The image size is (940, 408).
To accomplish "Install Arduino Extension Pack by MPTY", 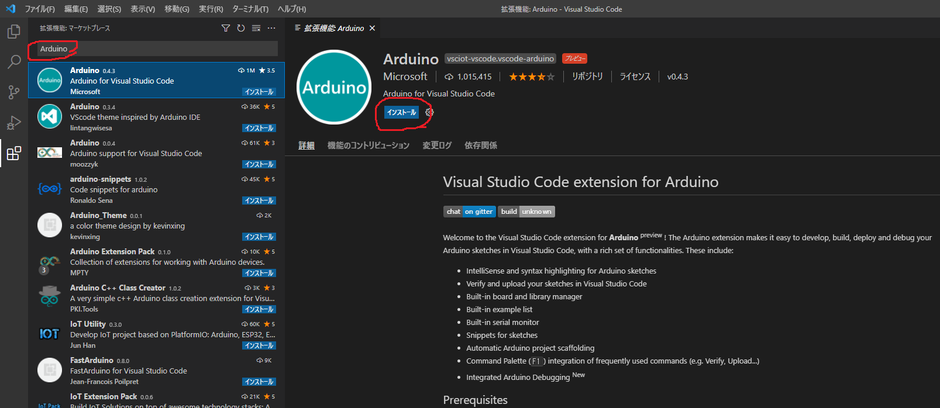I will point(259,273).
